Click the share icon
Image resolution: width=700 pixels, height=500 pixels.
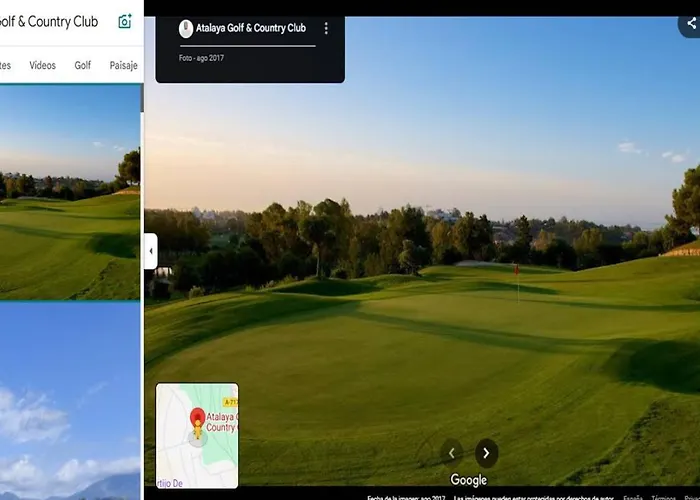coord(691,23)
